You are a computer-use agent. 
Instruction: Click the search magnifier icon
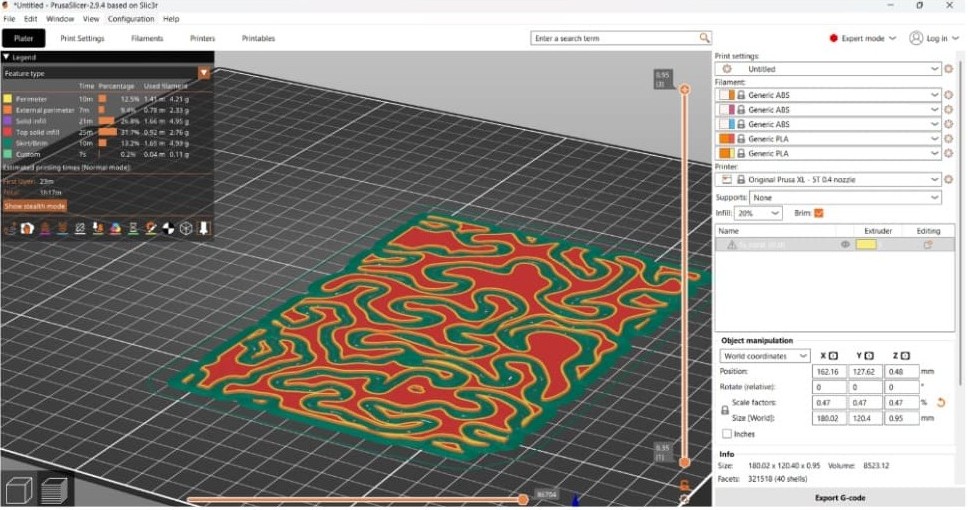coord(705,38)
